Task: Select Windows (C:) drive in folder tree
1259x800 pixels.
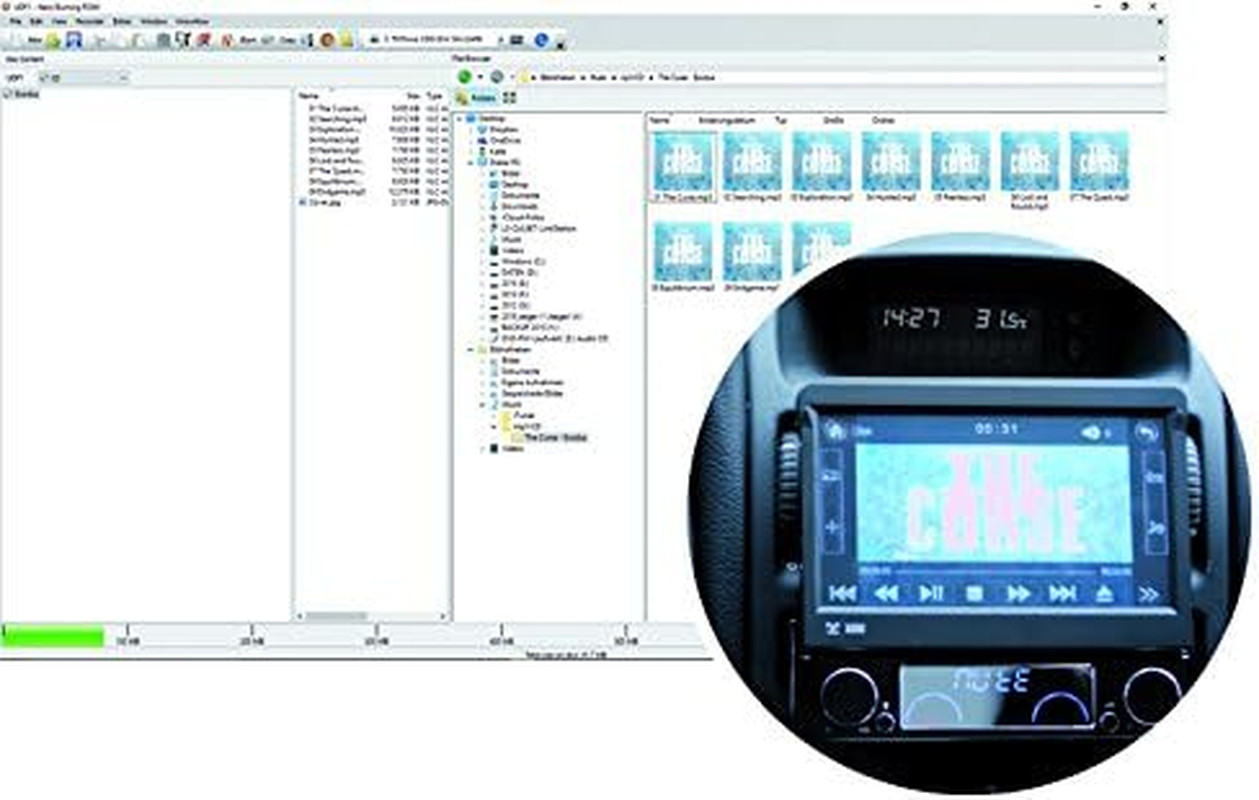Action: point(519,261)
